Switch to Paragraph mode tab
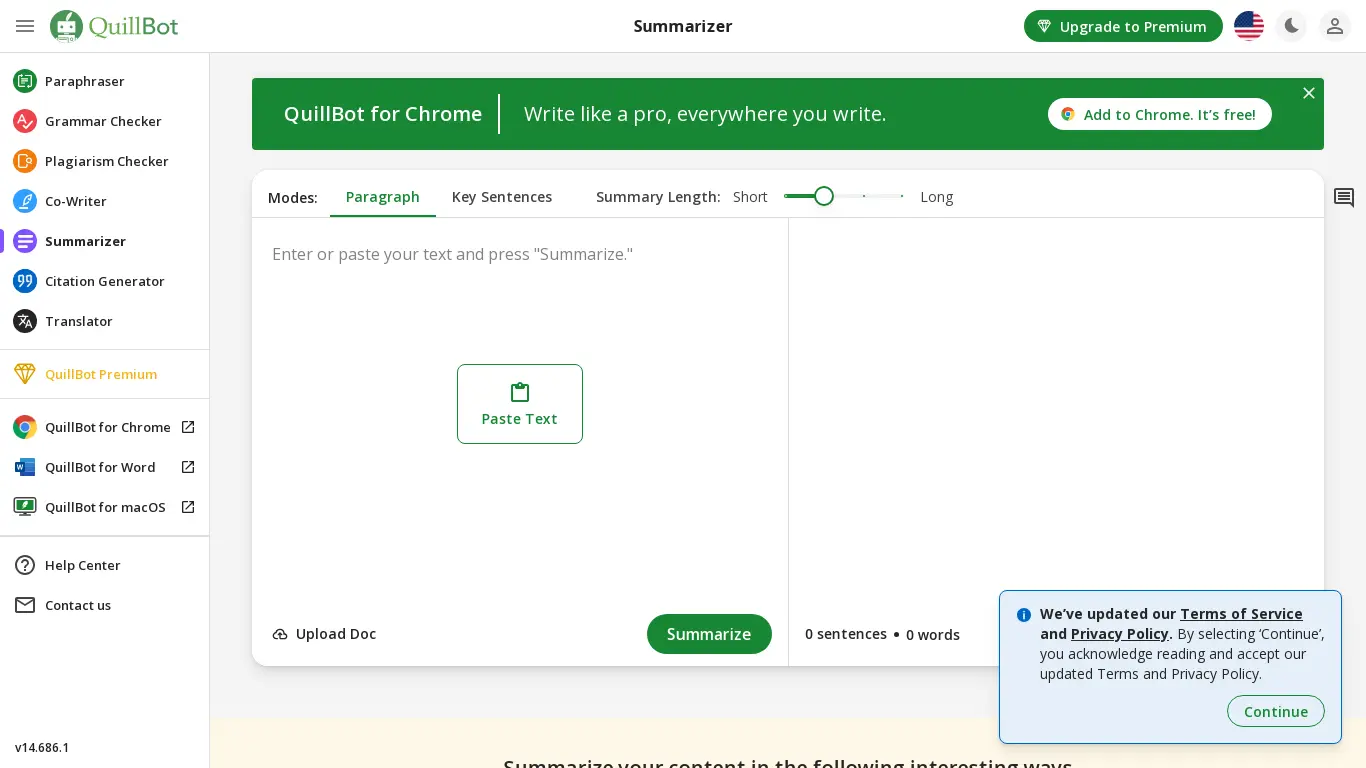 [383, 197]
